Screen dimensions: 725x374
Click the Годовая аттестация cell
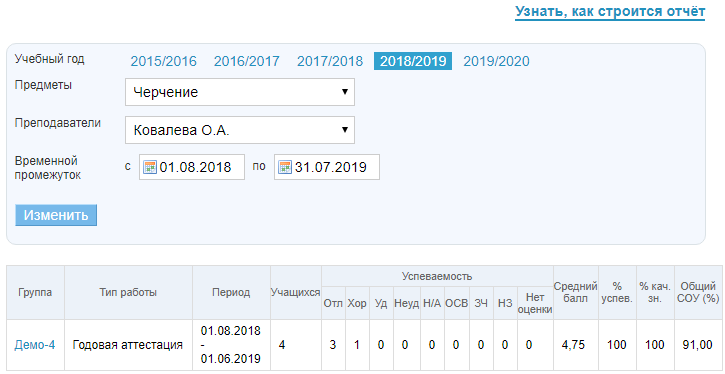point(128,345)
